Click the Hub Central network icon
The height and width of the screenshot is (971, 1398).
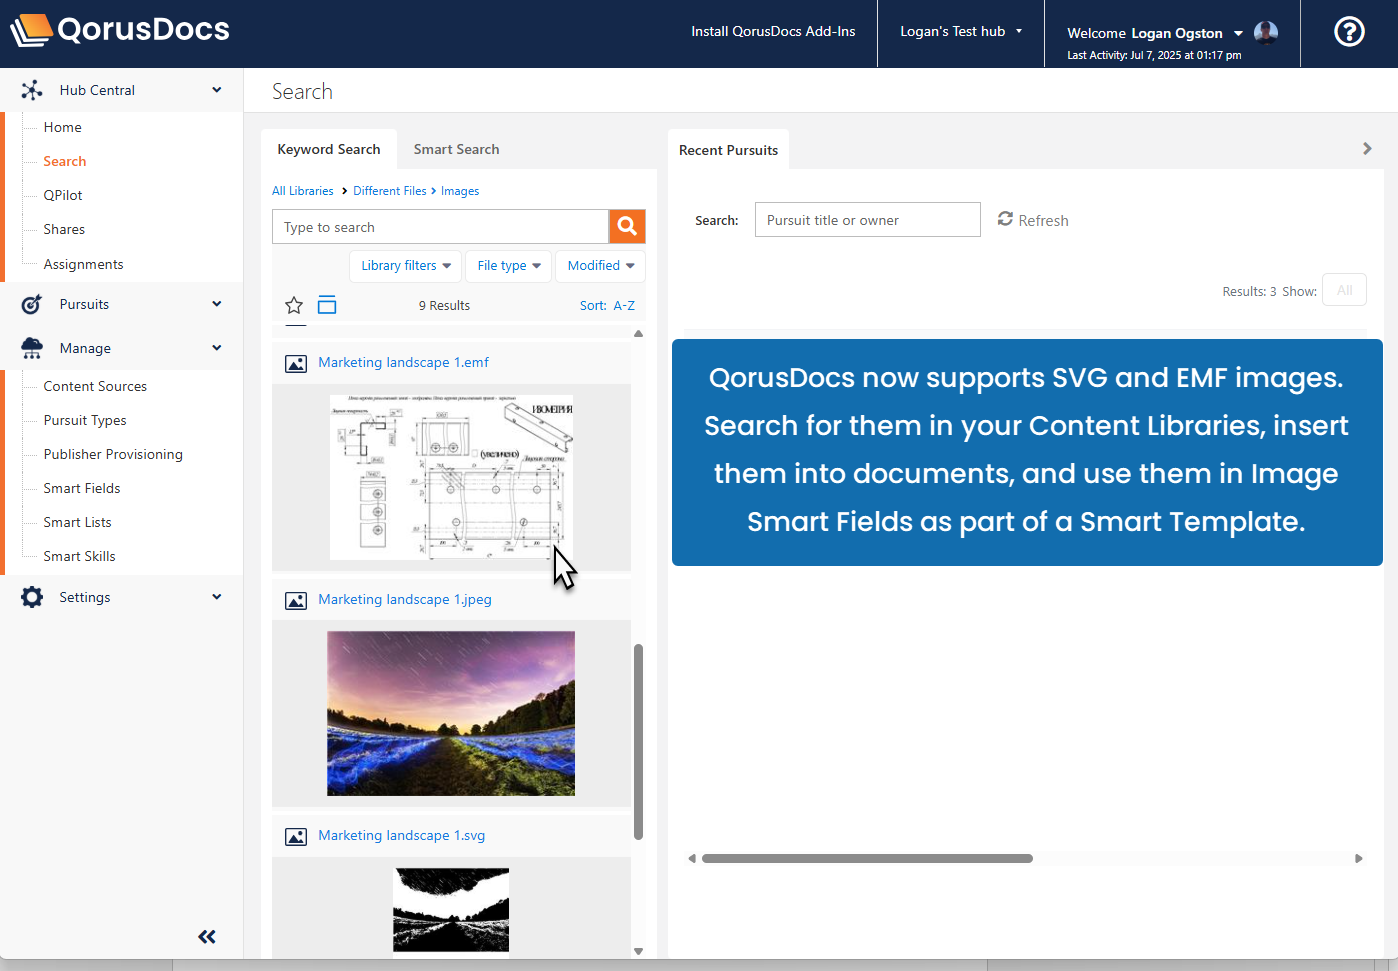point(32,90)
